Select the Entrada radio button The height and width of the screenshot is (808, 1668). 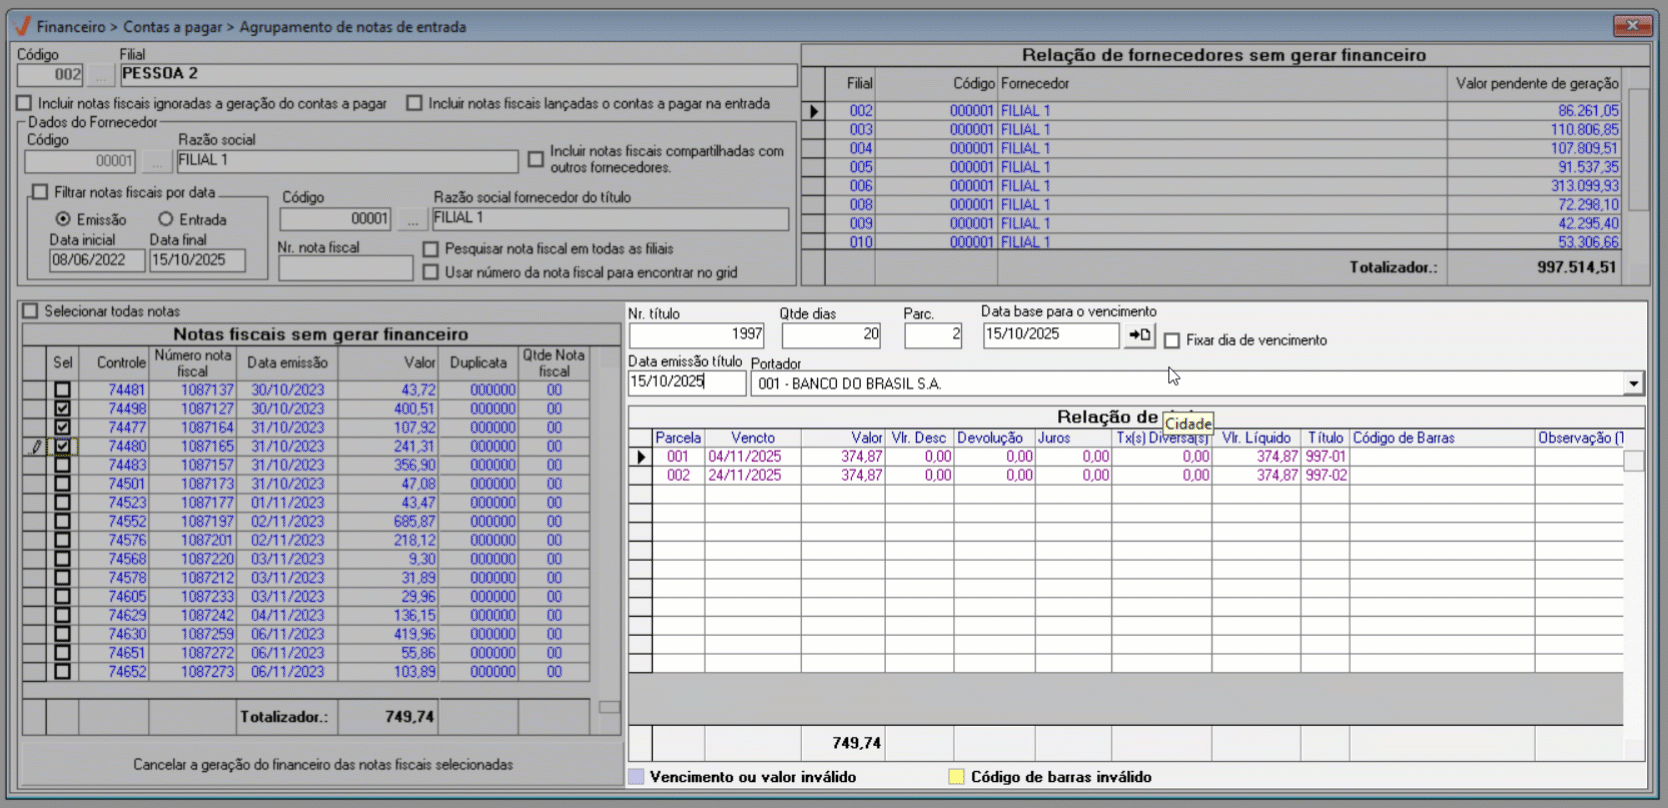pos(166,219)
